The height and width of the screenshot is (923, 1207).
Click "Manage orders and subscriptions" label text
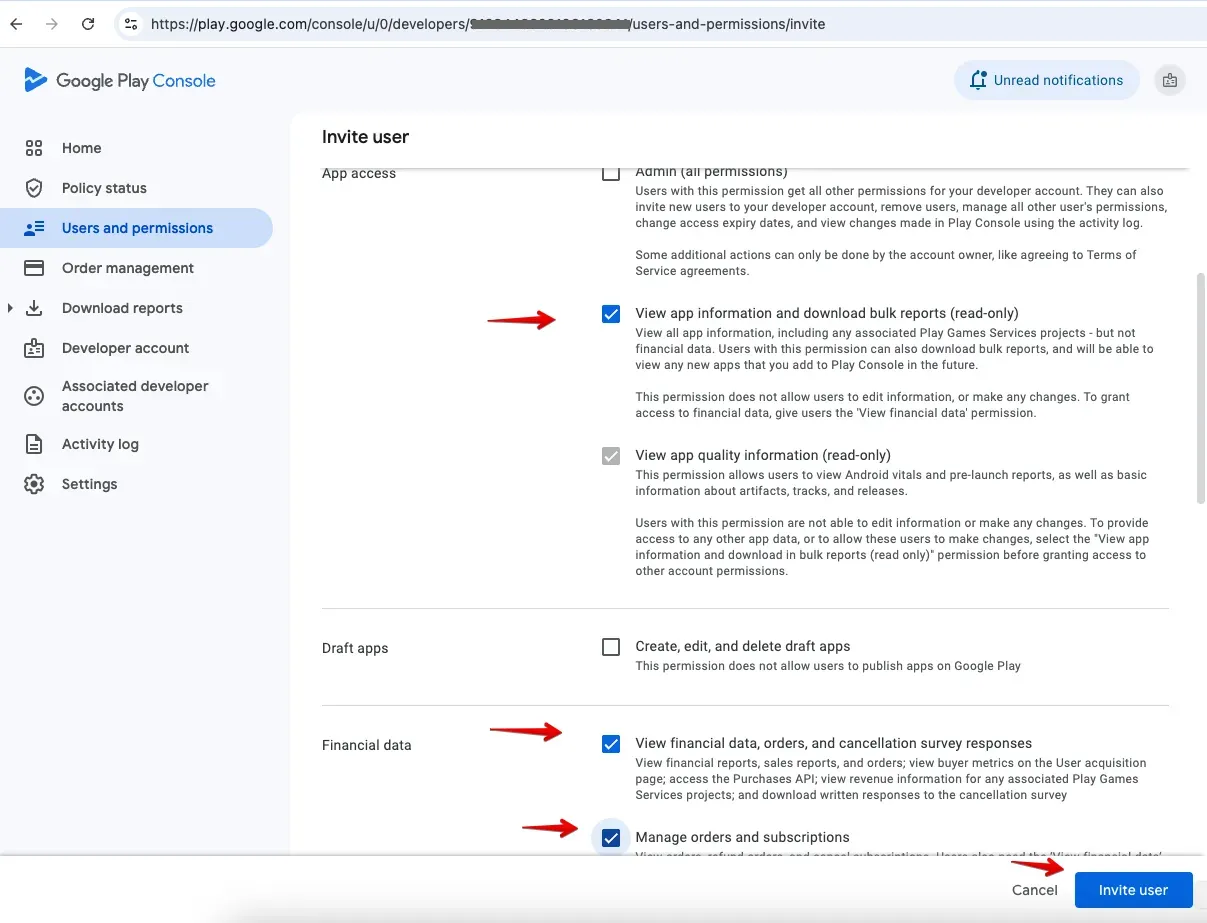tap(743, 837)
